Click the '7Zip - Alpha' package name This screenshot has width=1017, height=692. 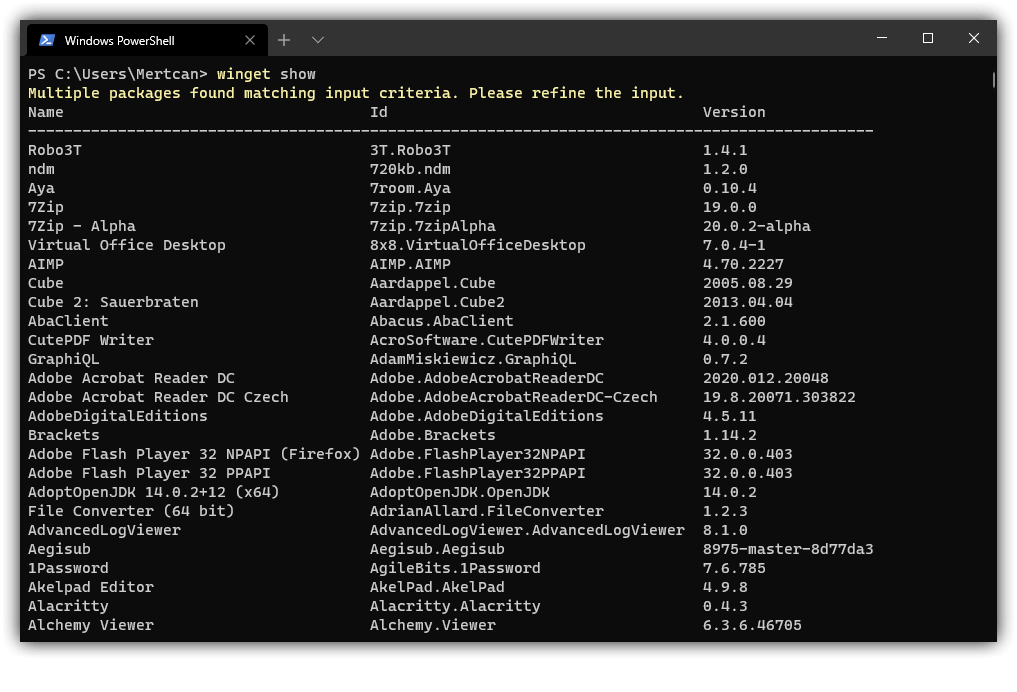click(82, 226)
